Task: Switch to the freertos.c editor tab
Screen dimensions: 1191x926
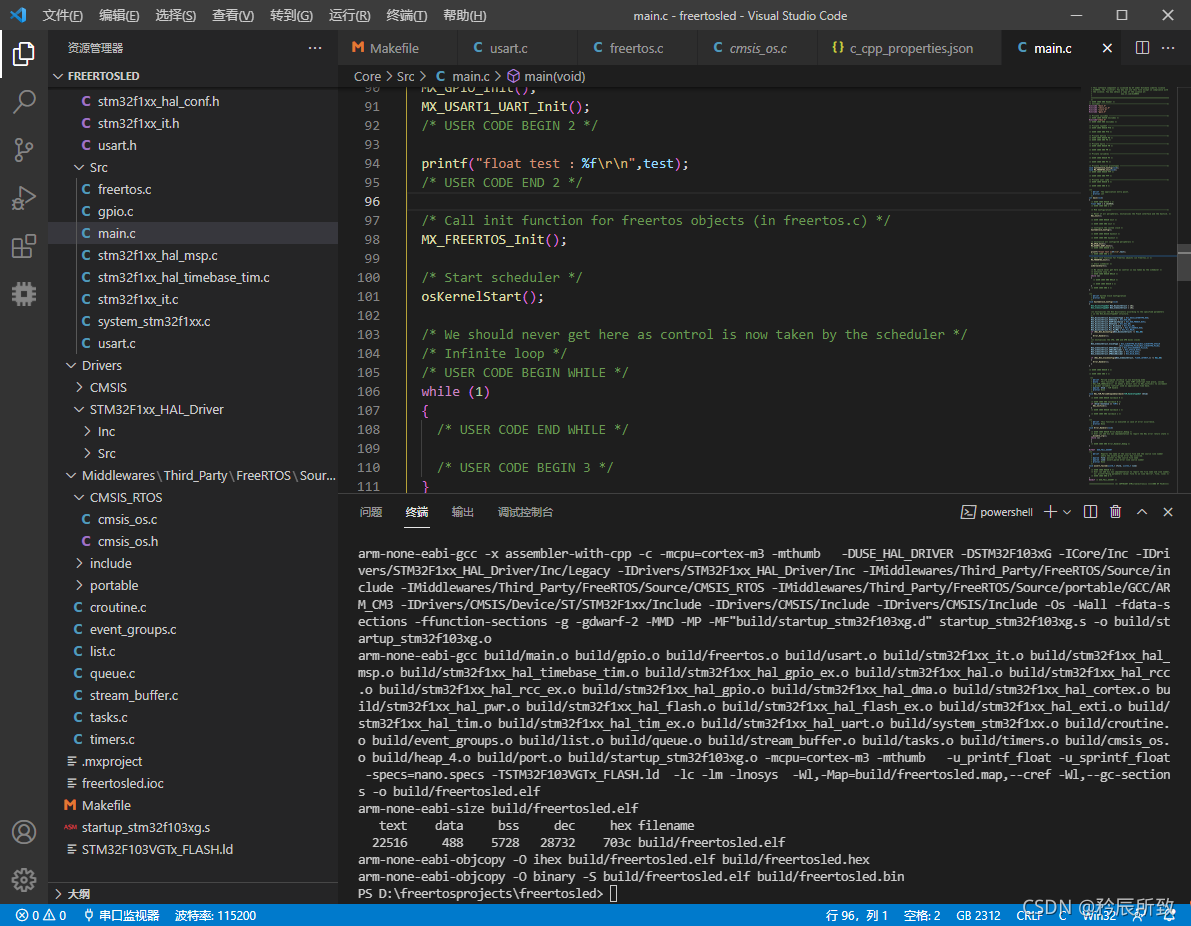Action: click(635, 48)
